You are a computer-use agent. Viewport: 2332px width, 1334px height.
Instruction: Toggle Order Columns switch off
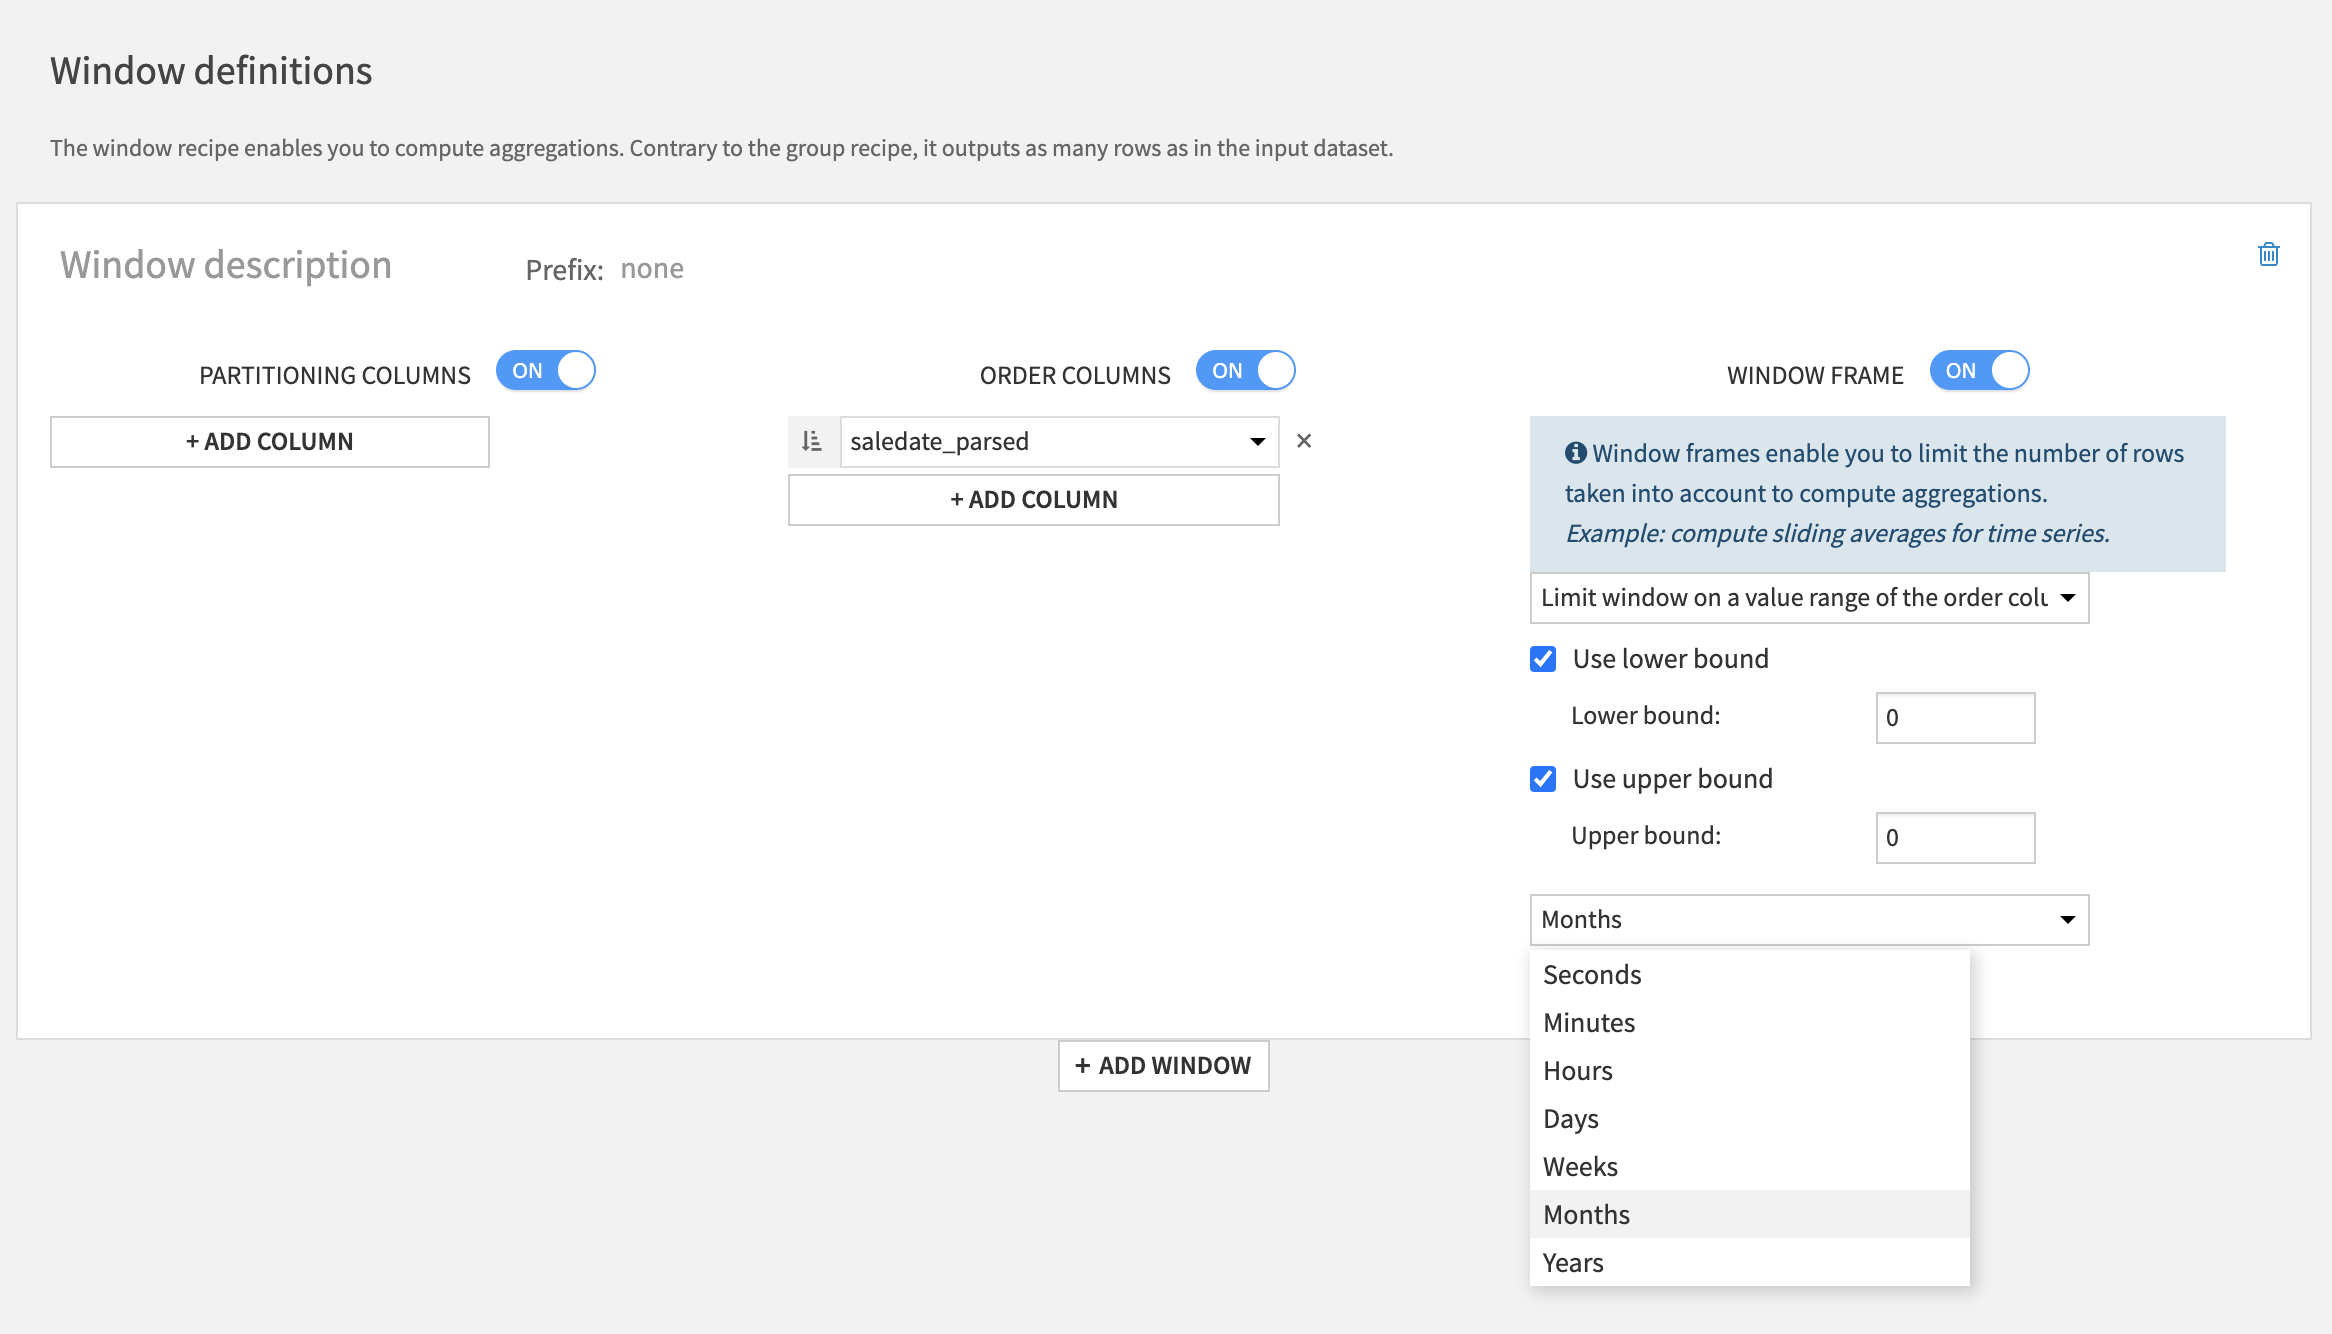coord(1246,371)
